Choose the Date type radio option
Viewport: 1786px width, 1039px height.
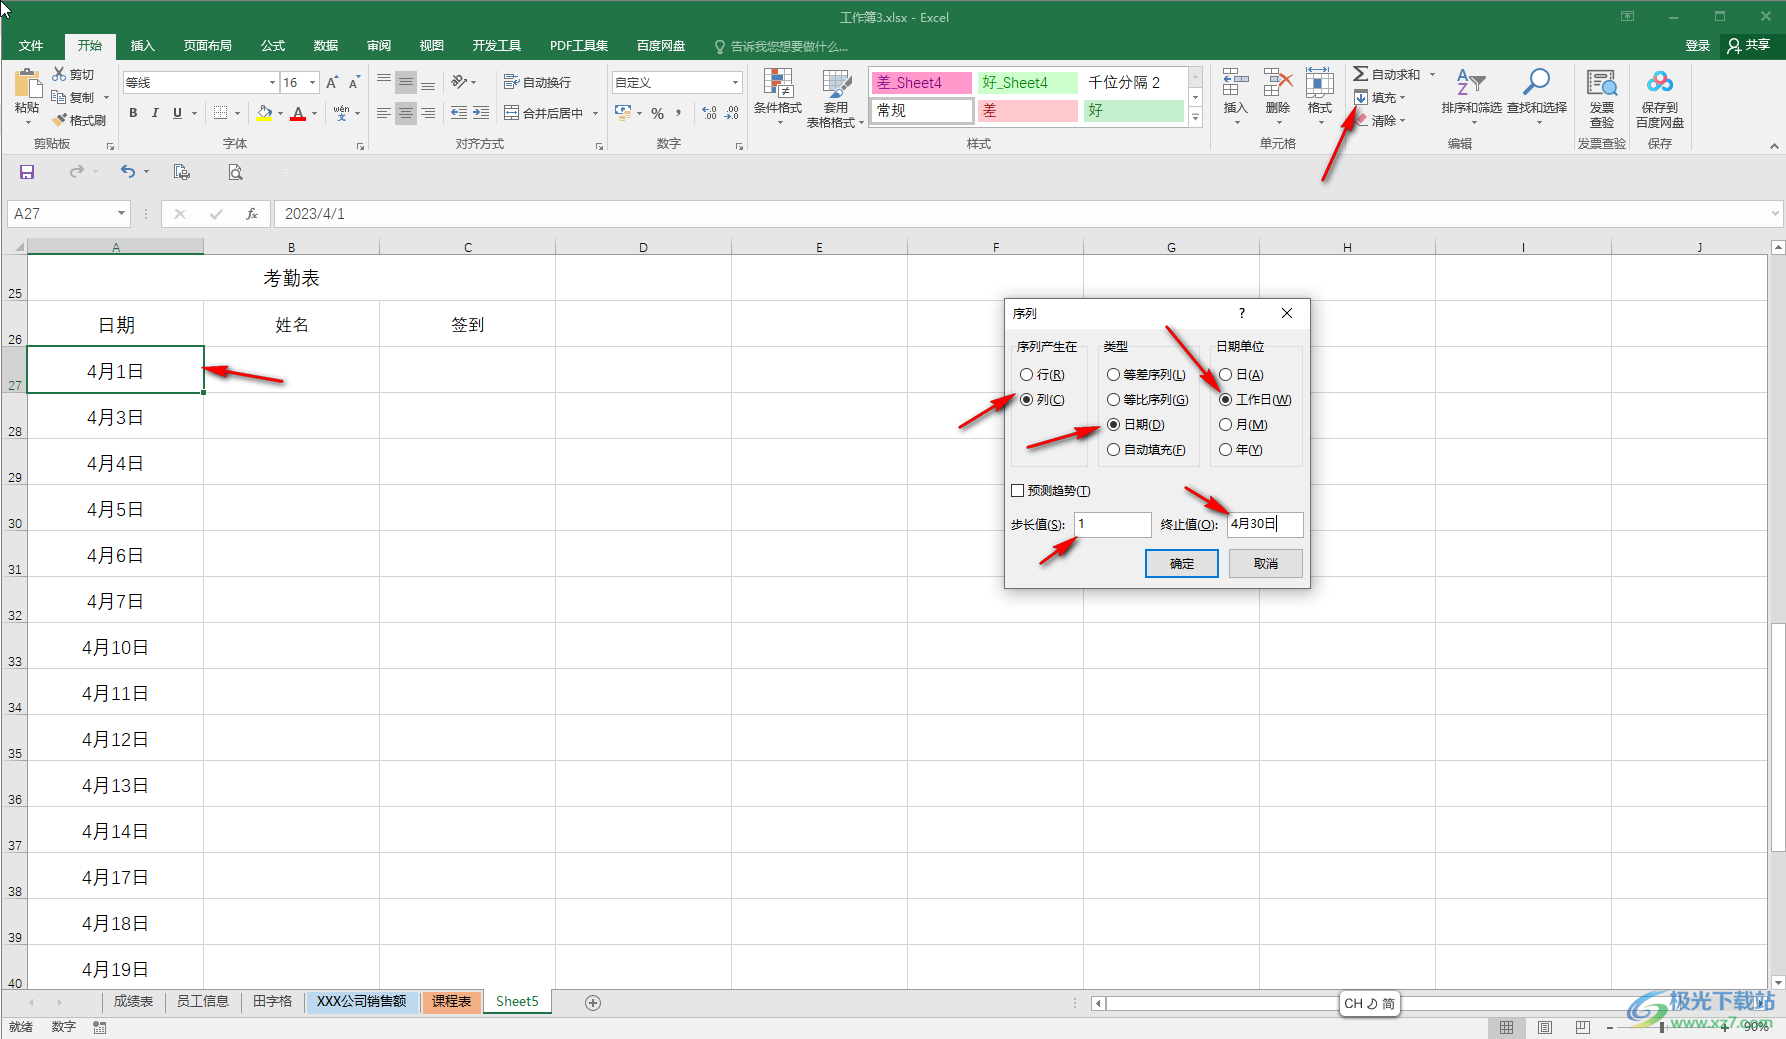coord(1113,425)
